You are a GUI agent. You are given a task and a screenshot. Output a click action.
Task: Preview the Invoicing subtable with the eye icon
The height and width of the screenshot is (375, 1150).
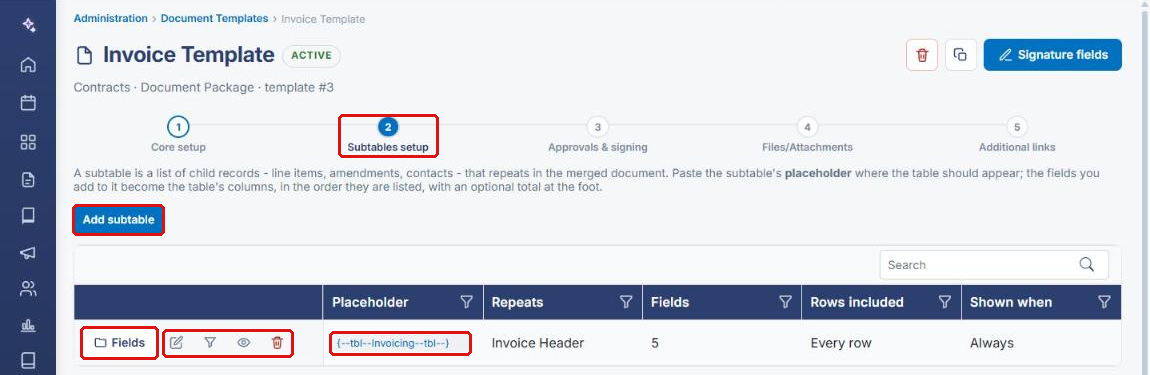pos(243,343)
